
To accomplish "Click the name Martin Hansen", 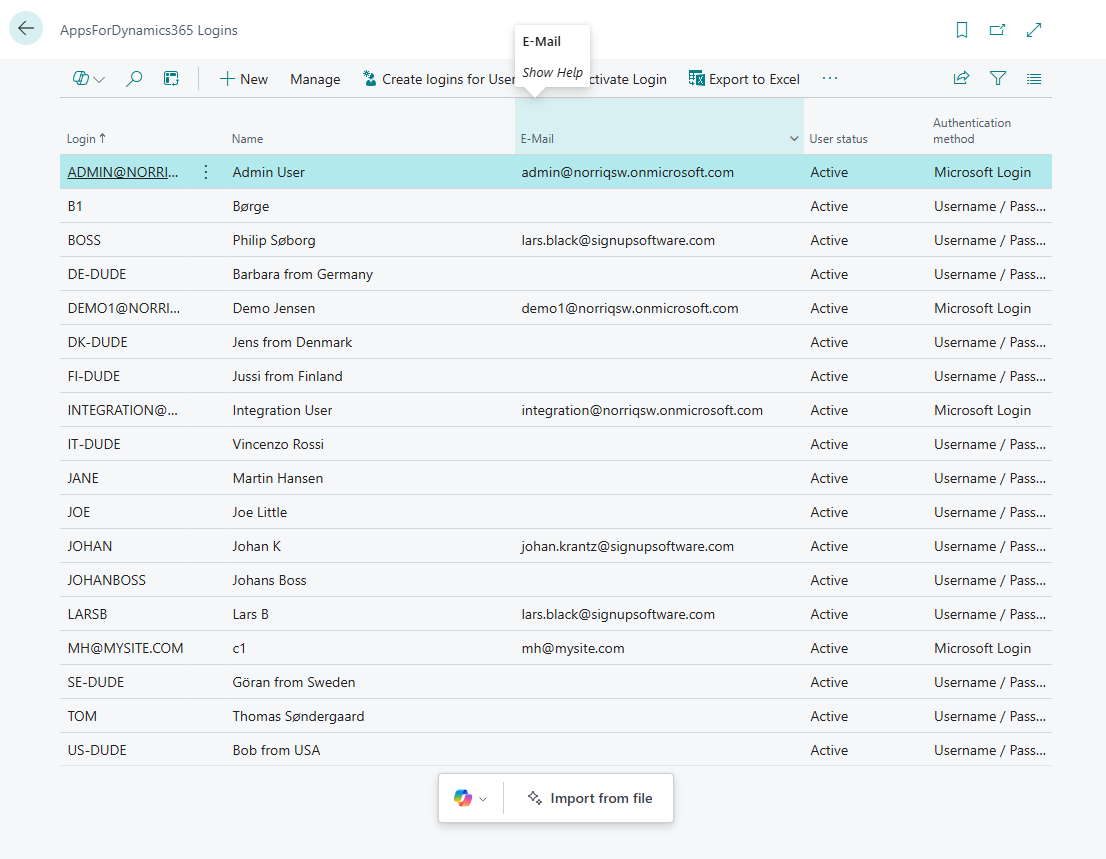I will 278,478.
